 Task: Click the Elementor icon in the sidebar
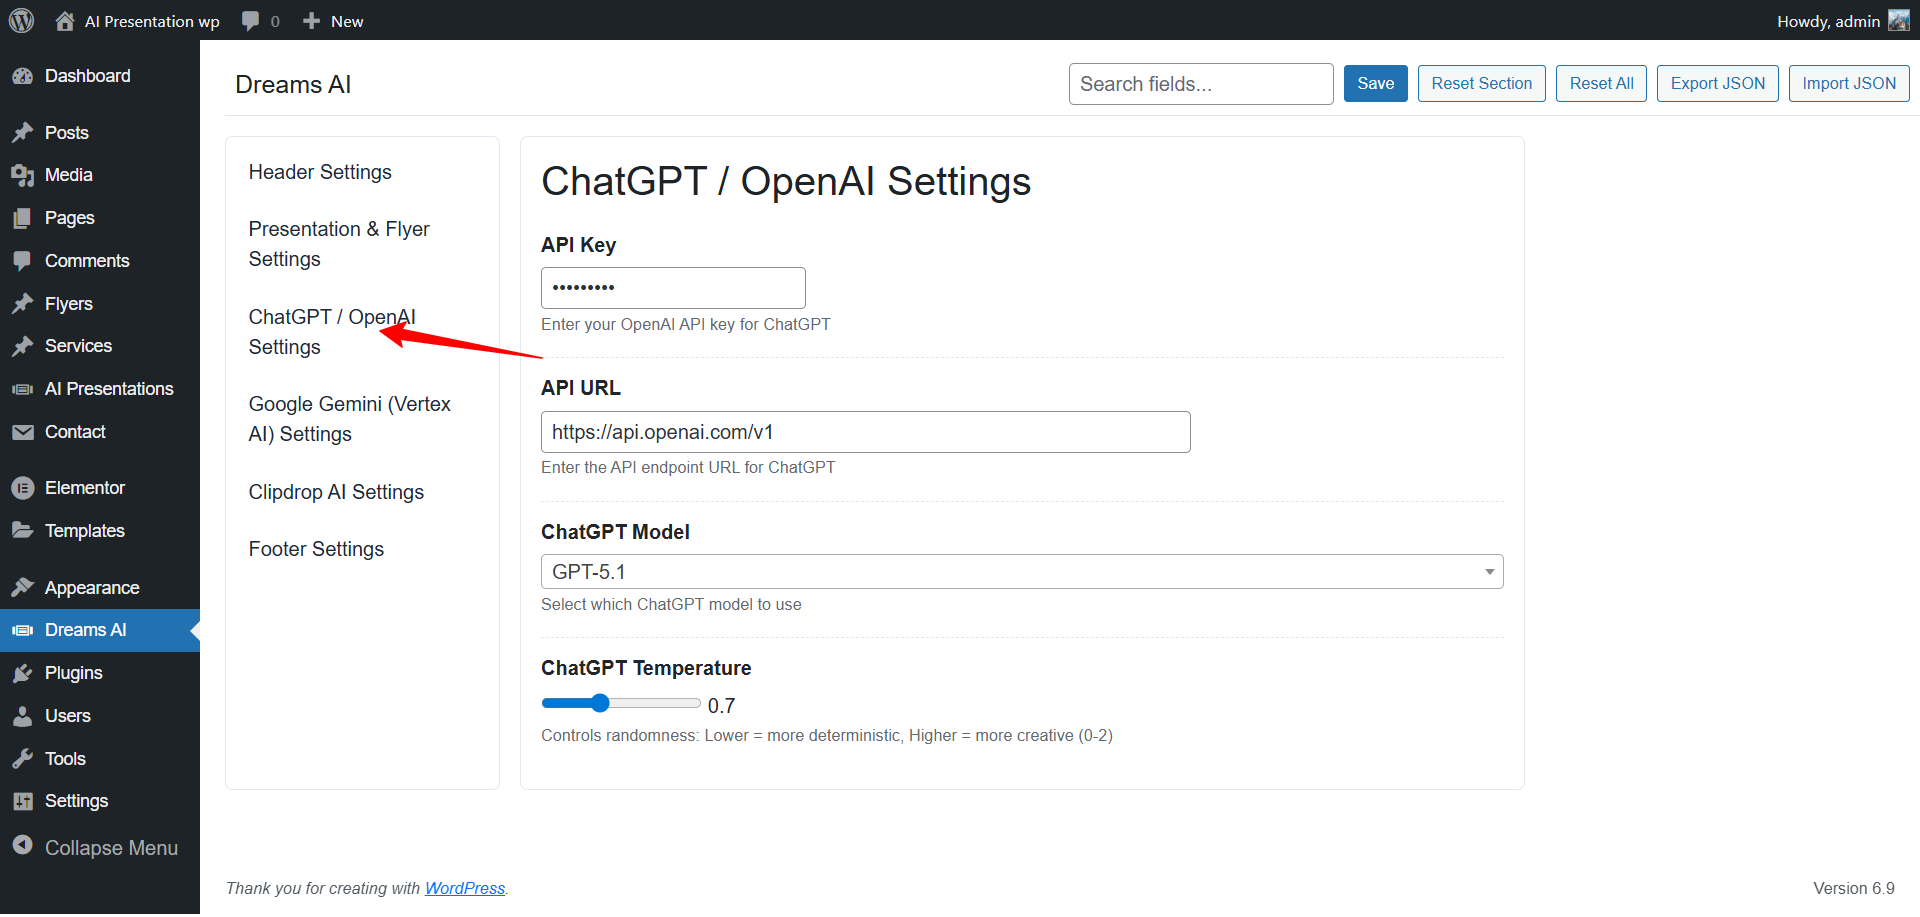[23, 488]
